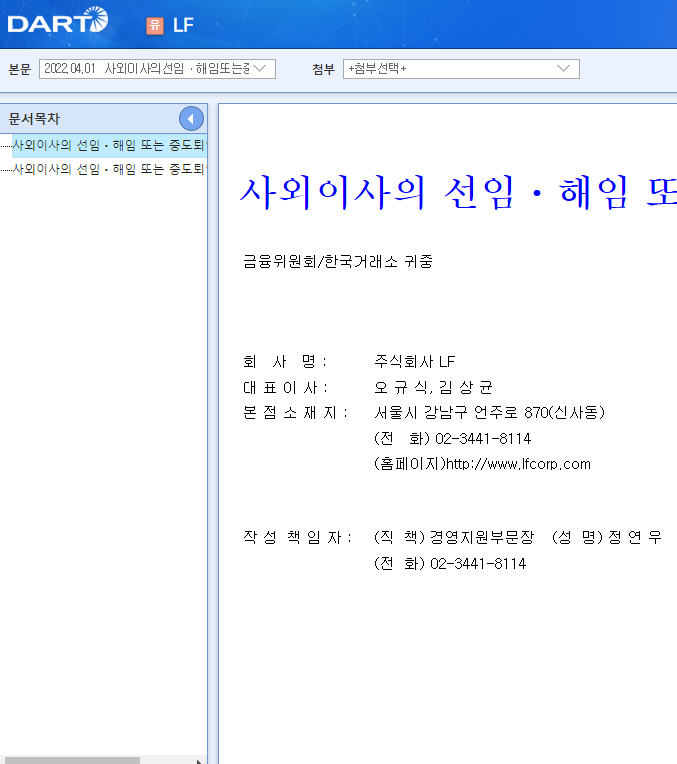Select the highlighted first 사외이사의 선임 tree item
The height and width of the screenshot is (764, 677).
(x=109, y=145)
